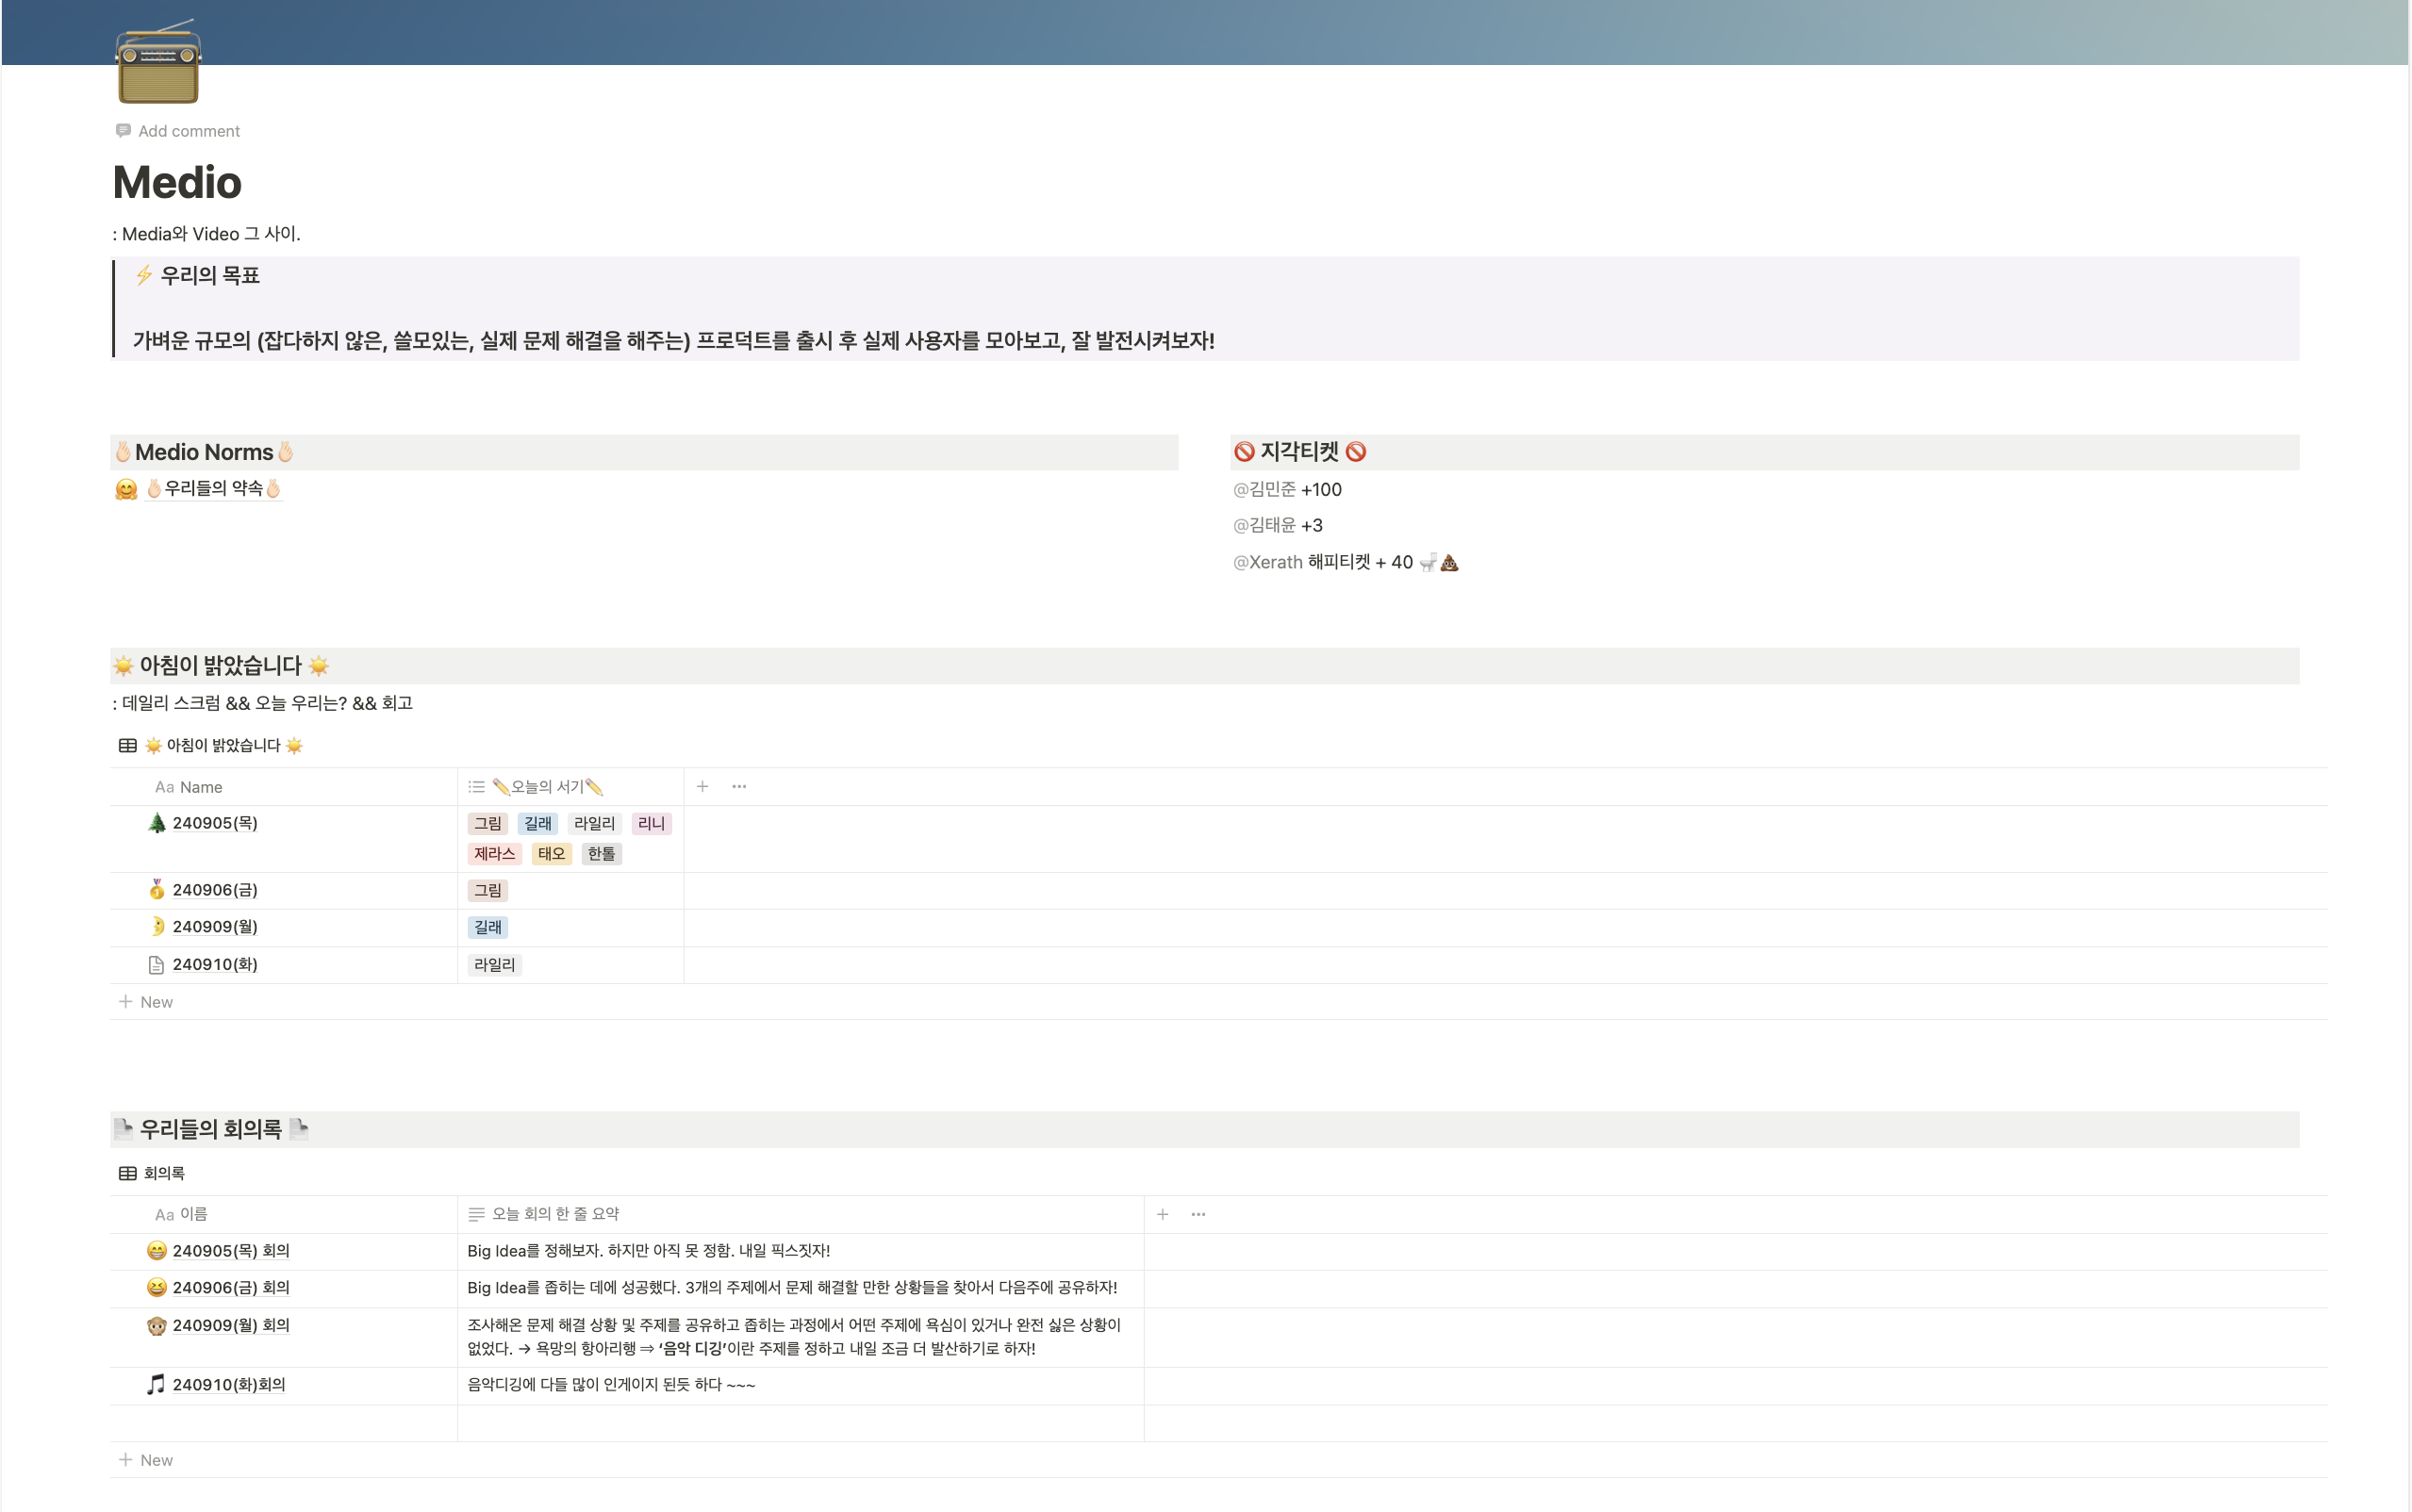Image resolution: width=2412 pixels, height=1512 pixels.
Task: Click music note icon of 240910(화)회의
Action: click(x=156, y=1384)
